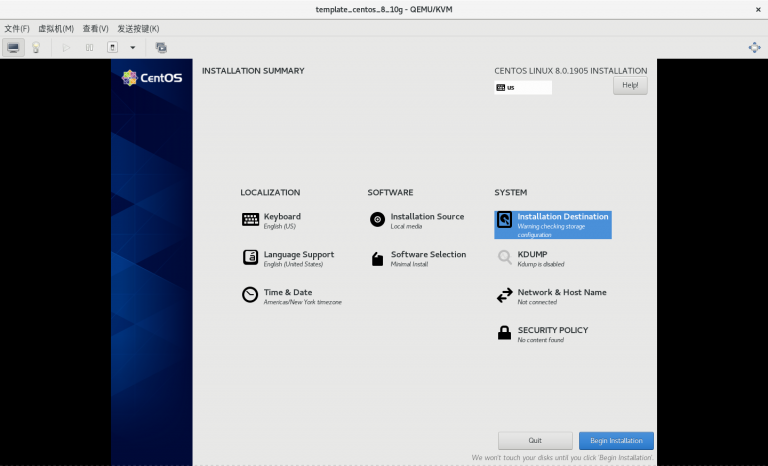Show virtual hardware details lightbulb icon

(36, 48)
